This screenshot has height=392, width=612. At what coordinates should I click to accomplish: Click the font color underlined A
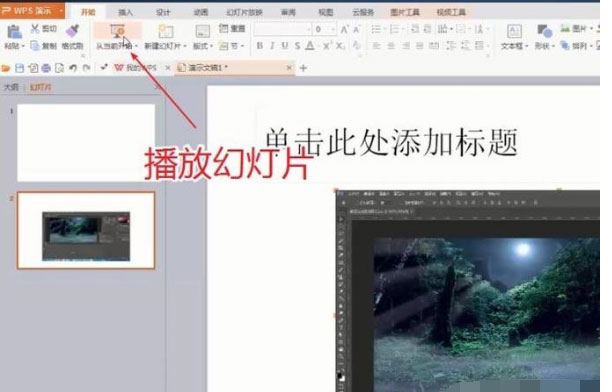pos(310,46)
